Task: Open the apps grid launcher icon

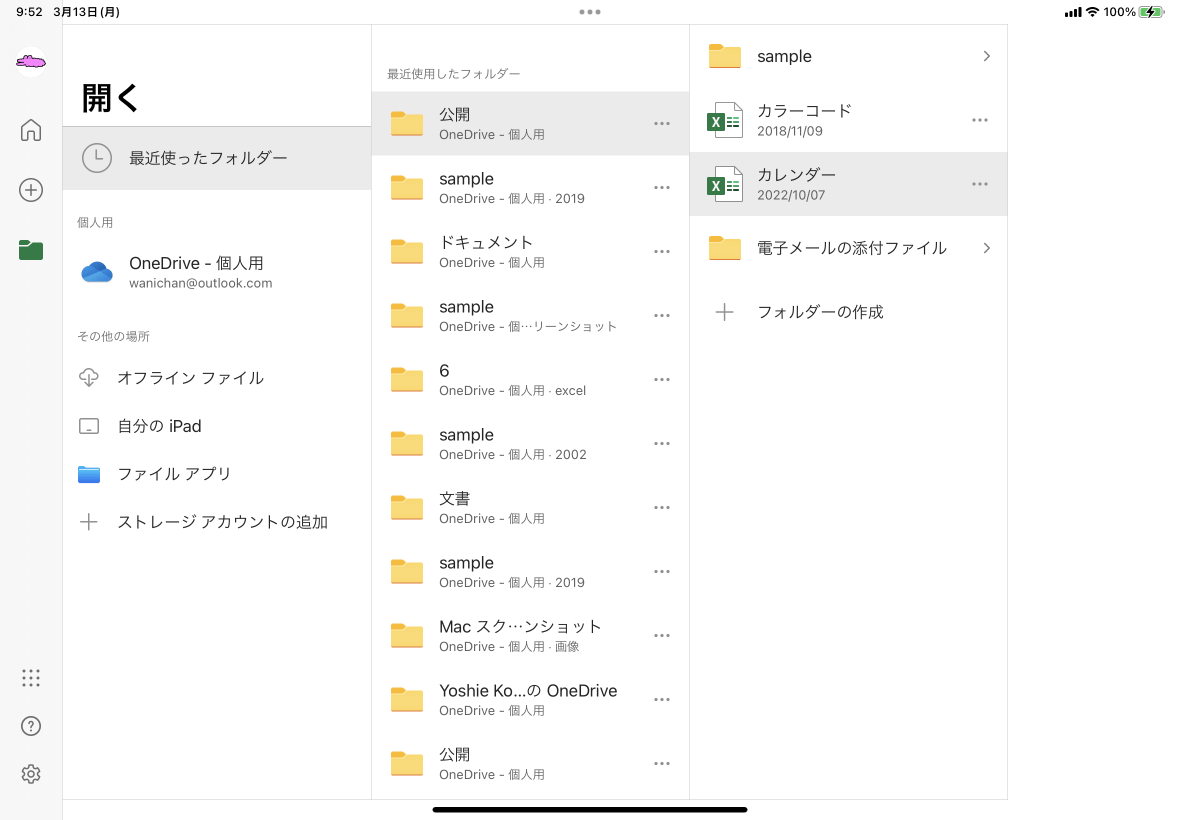Action: click(31, 678)
